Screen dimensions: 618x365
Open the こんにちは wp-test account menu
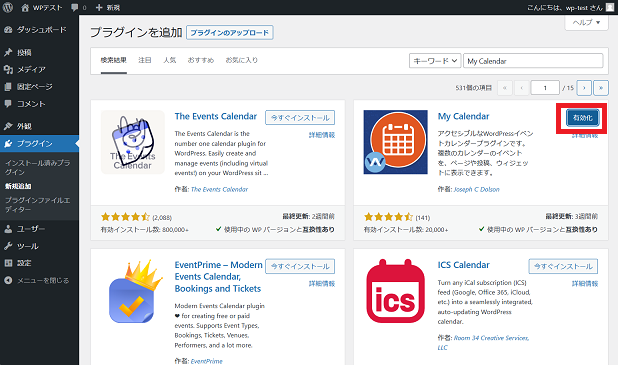pos(565,7)
